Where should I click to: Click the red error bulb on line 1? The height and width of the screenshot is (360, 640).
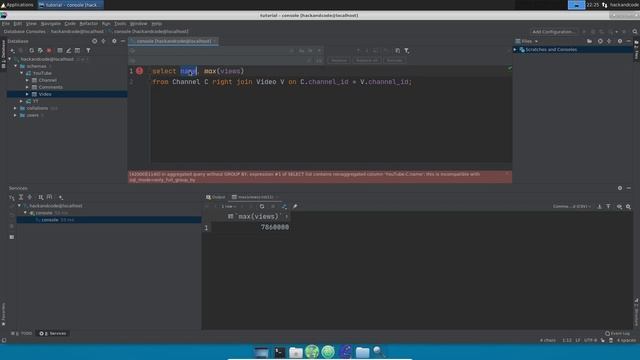pos(140,71)
